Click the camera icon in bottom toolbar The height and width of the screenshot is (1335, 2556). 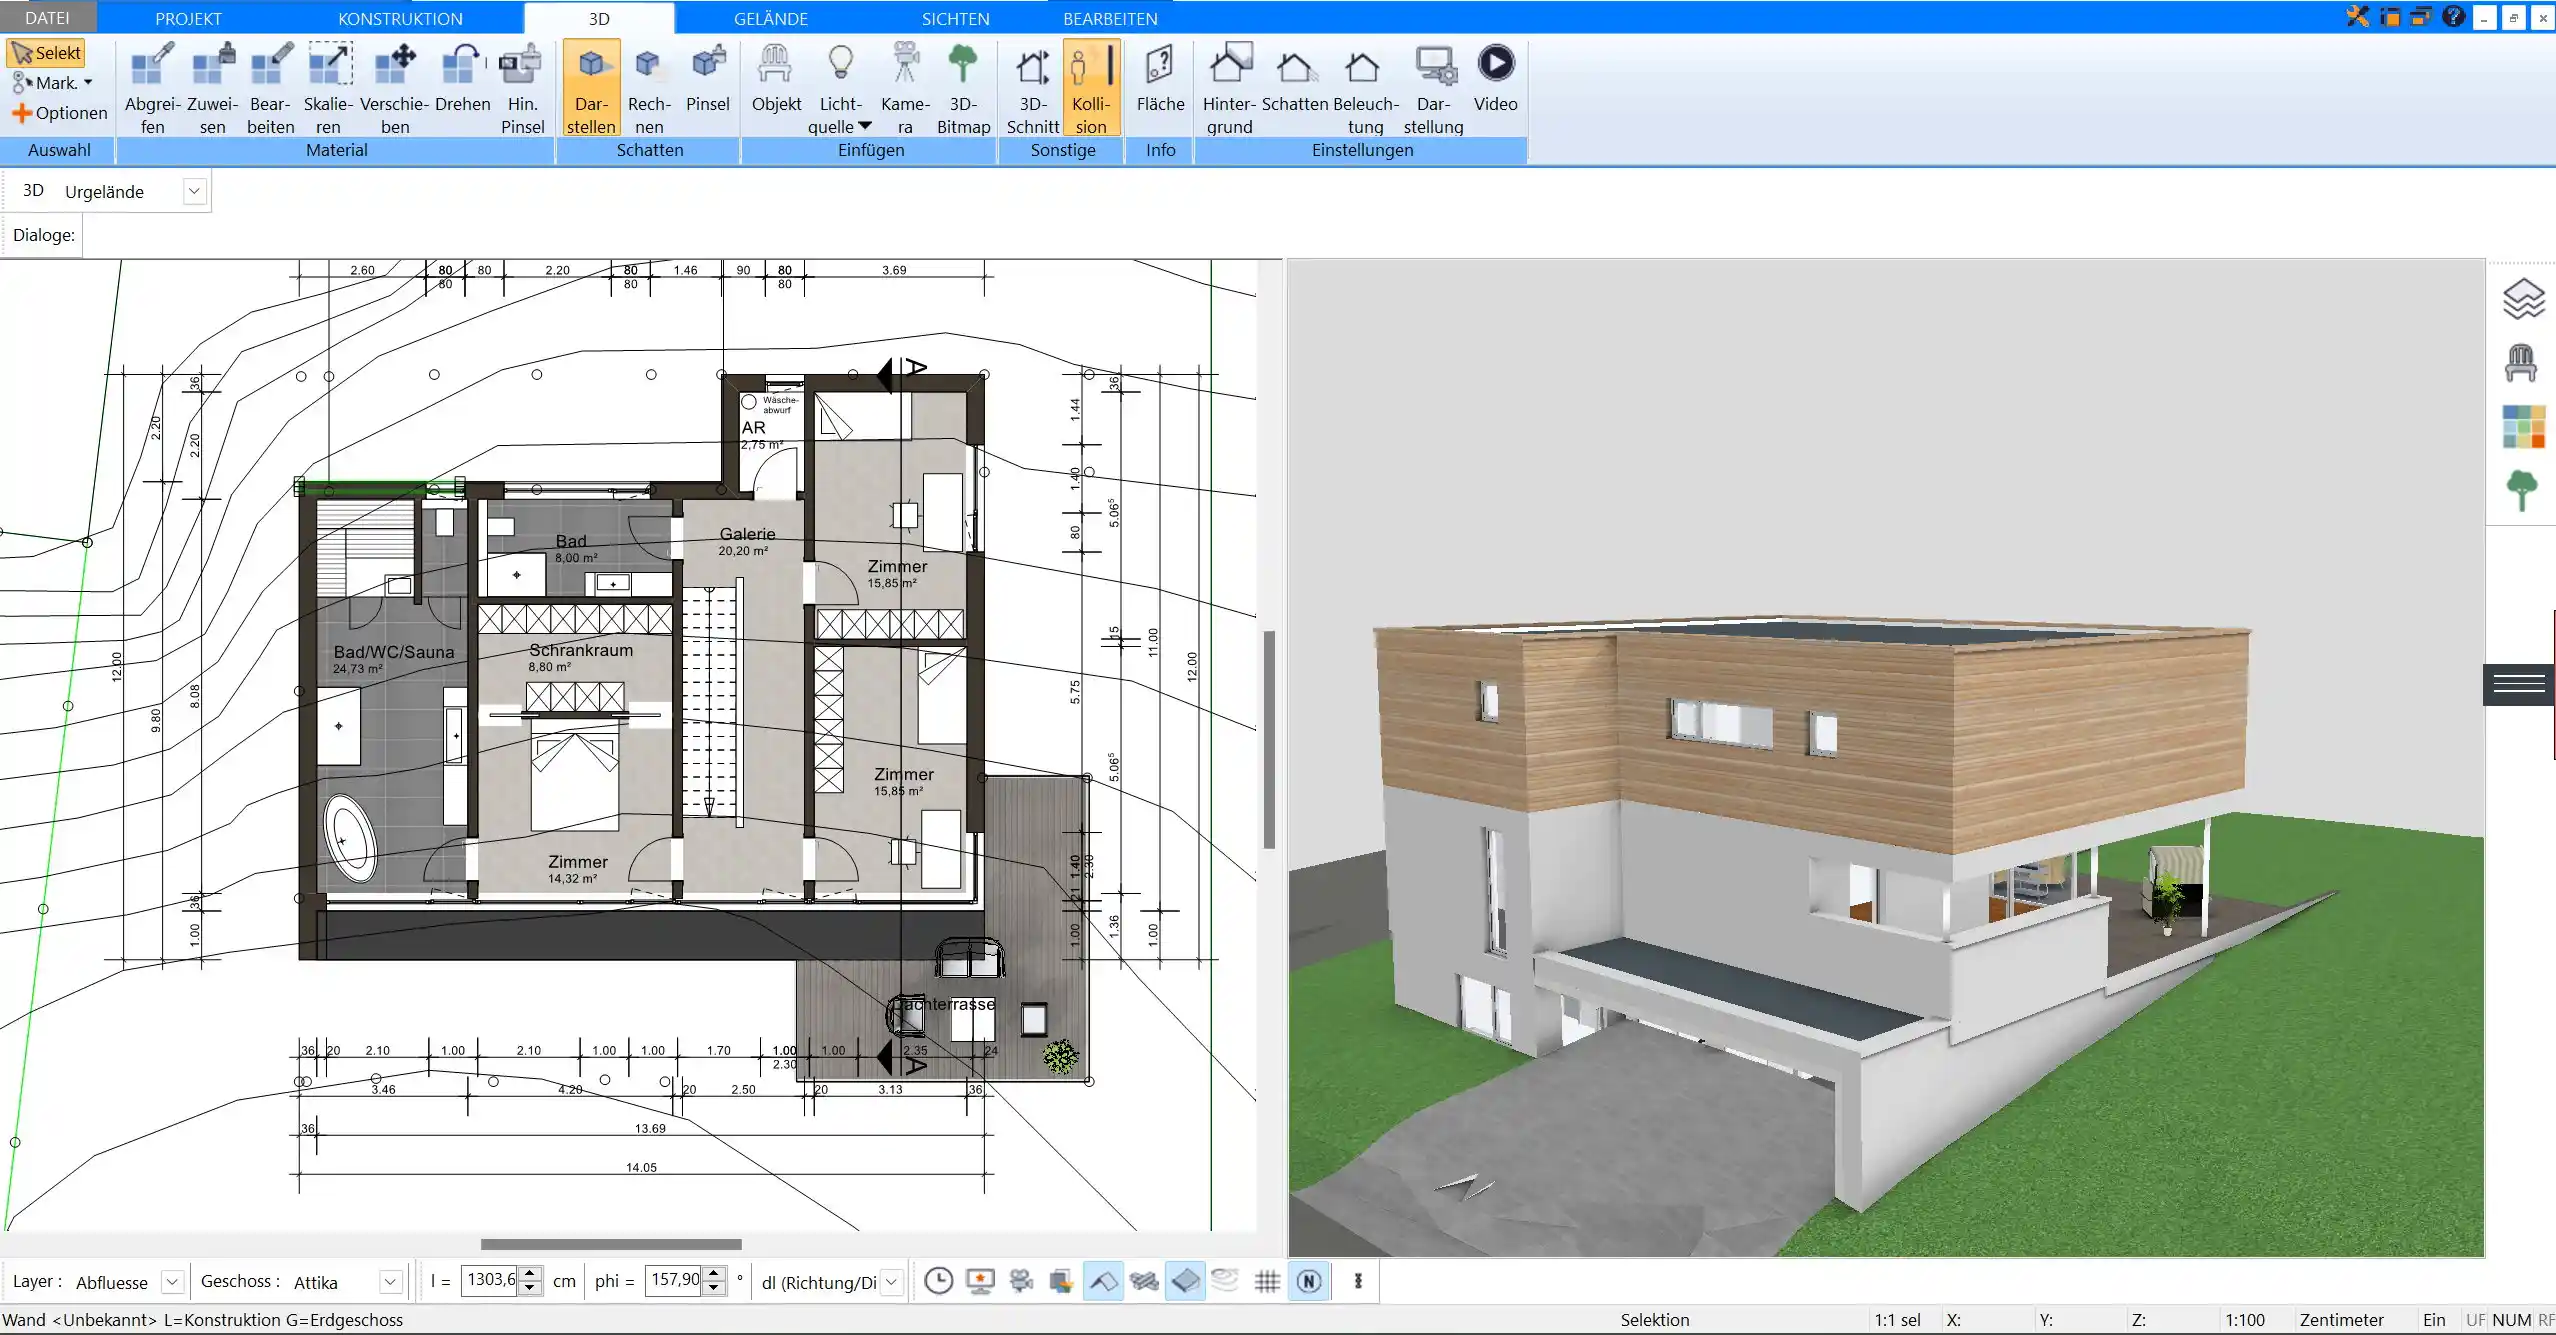click(1021, 1281)
